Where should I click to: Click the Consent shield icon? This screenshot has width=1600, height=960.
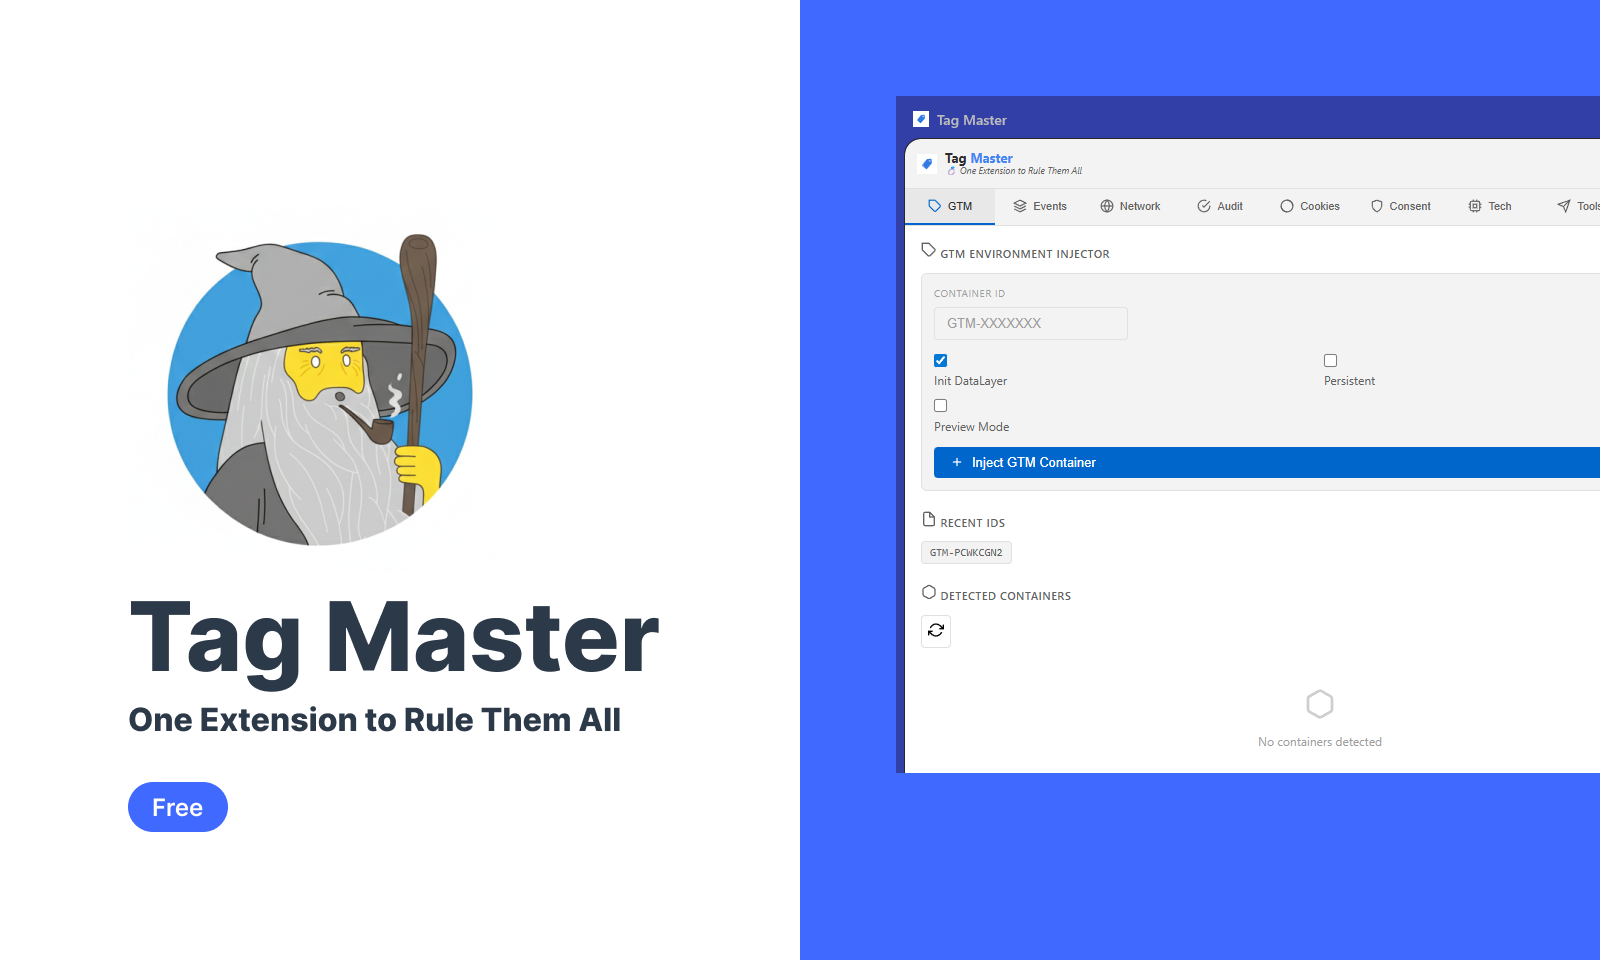coord(1376,206)
